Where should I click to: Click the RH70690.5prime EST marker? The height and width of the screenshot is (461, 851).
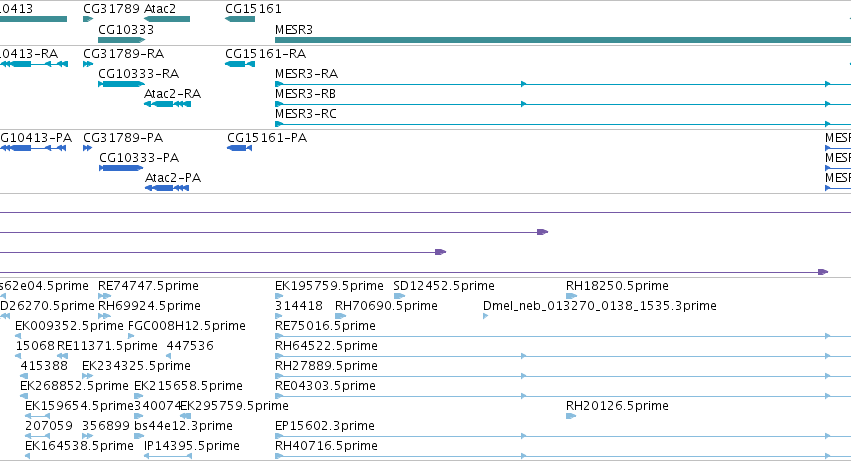pyautogui.click(x=340, y=316)
